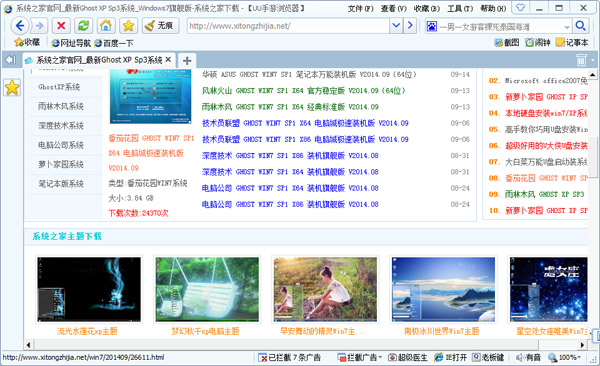
Task: Click 早安舞动的精灵Win7主 theme caption
Action: coord(323,331)
